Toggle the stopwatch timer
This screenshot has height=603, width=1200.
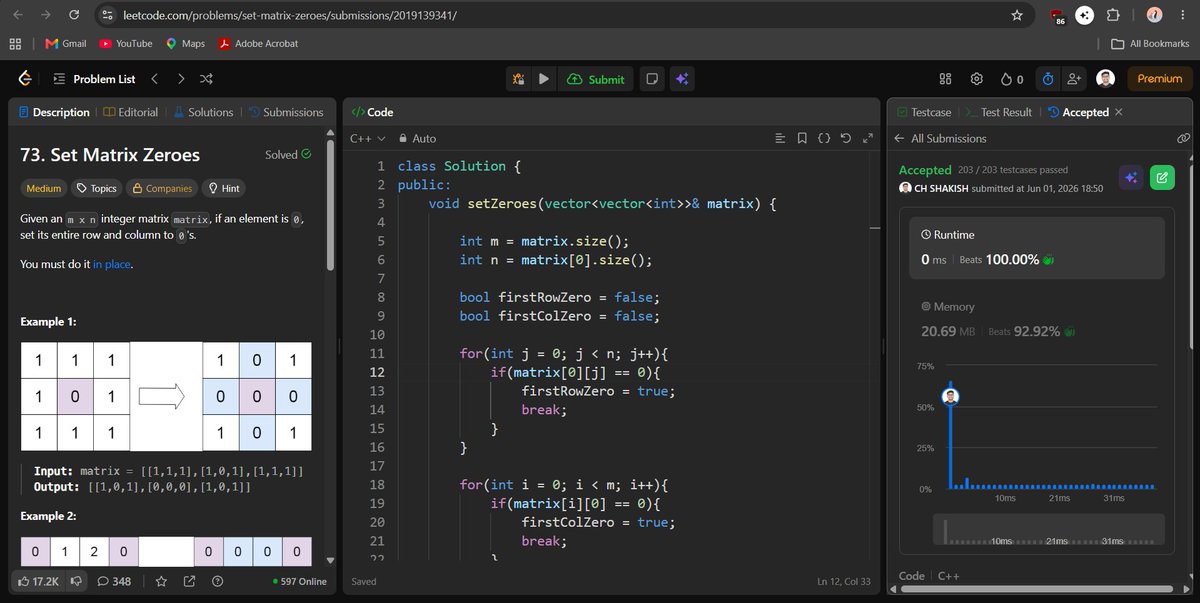coord(1047,79)
